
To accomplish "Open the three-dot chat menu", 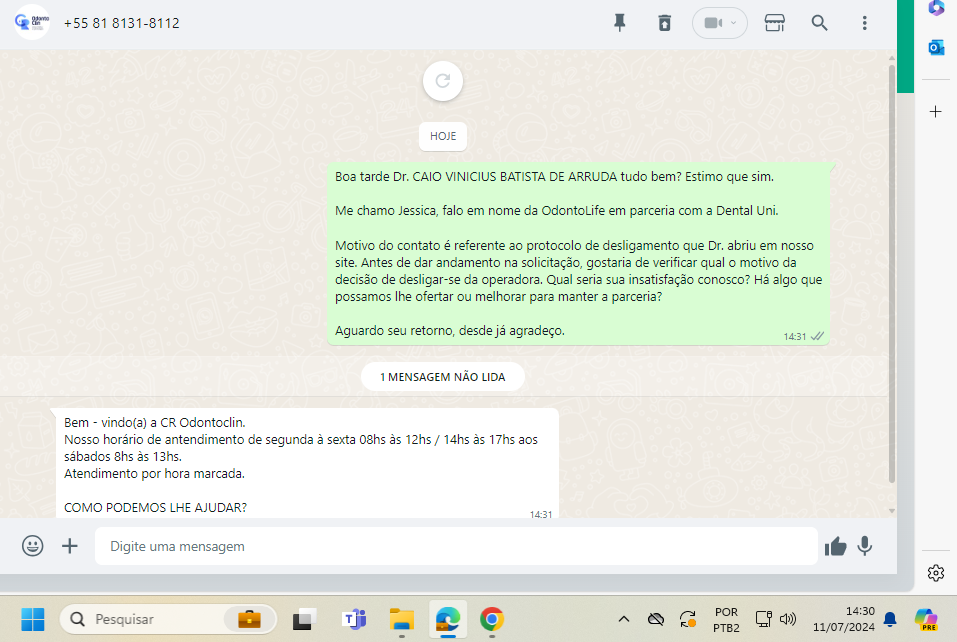I will (864, 23).
